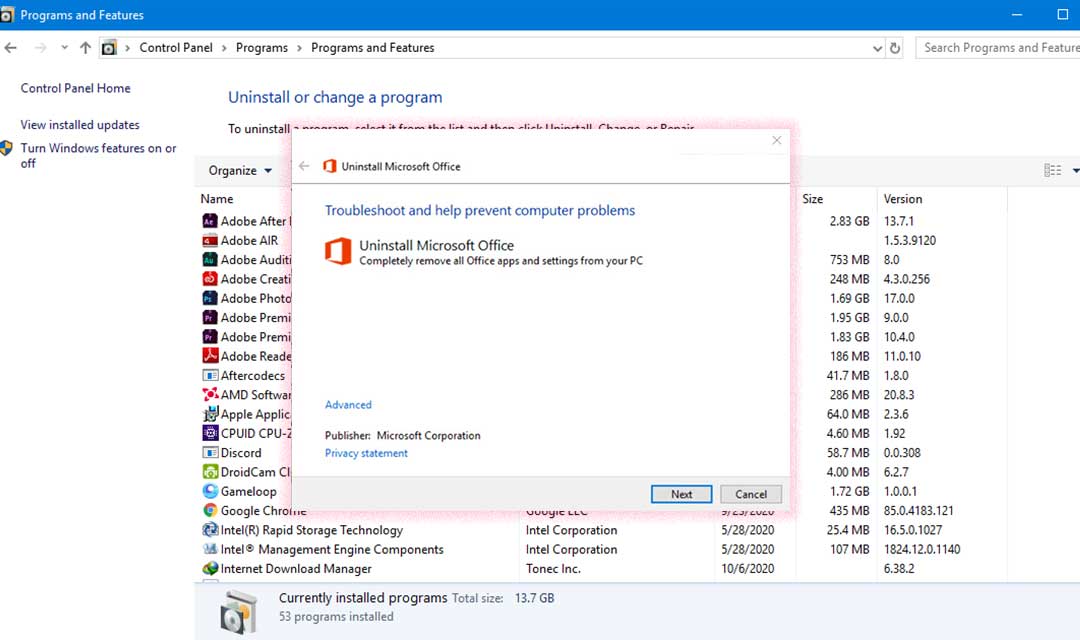Open Turn Windows features on or off

98,156
